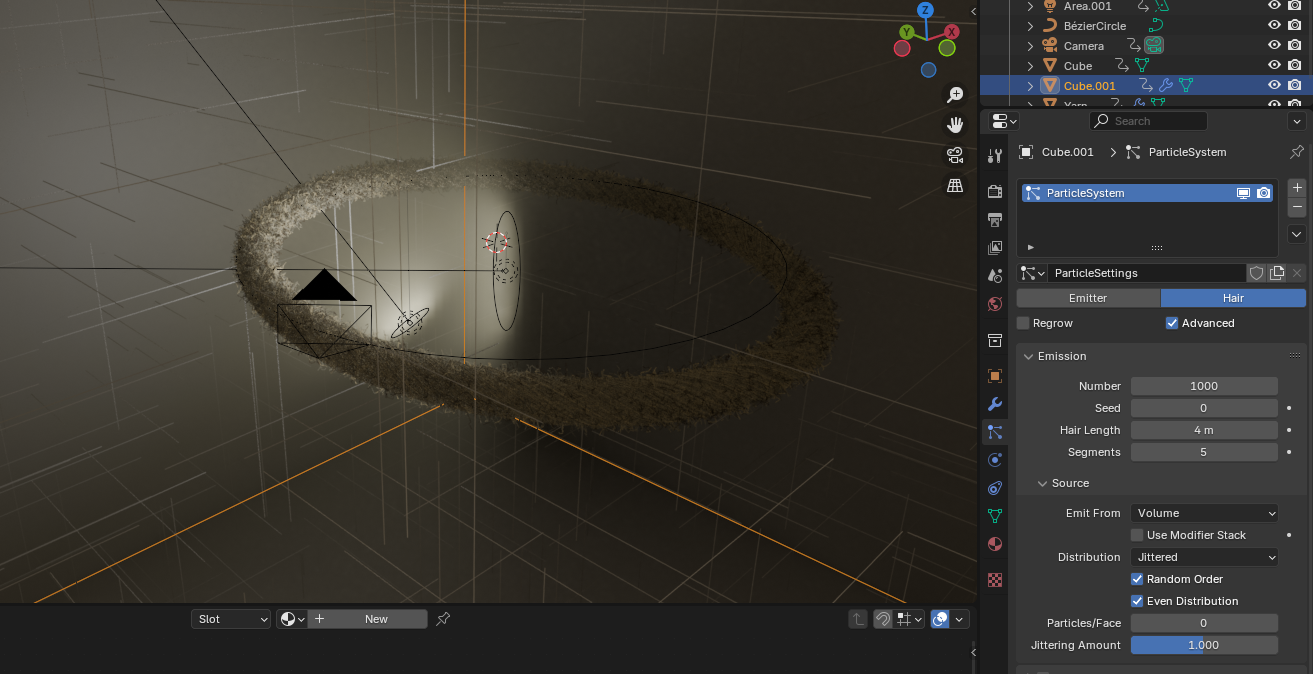Uncheck Even Distribution
Screen dimensions: 1313x674
pyautogui.click(x=1137, y=601)
